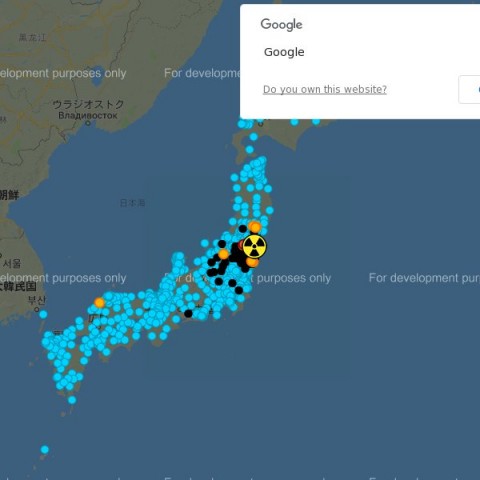
Task: Click the Sea of Japan label on the map
Action: [132, 203]
